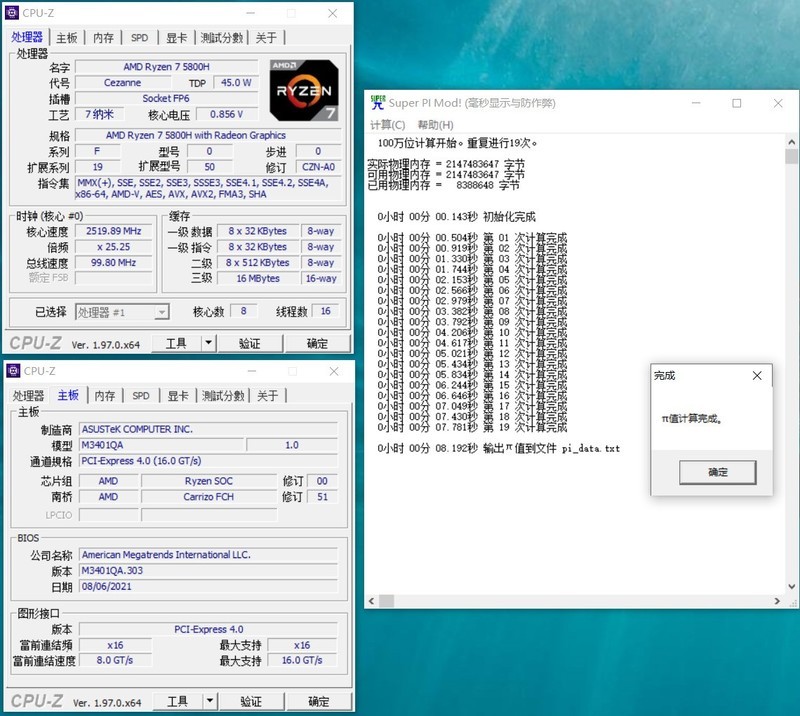Click the CPU-Z logo at bottom of mainboard window

click(x=37, y=700)
